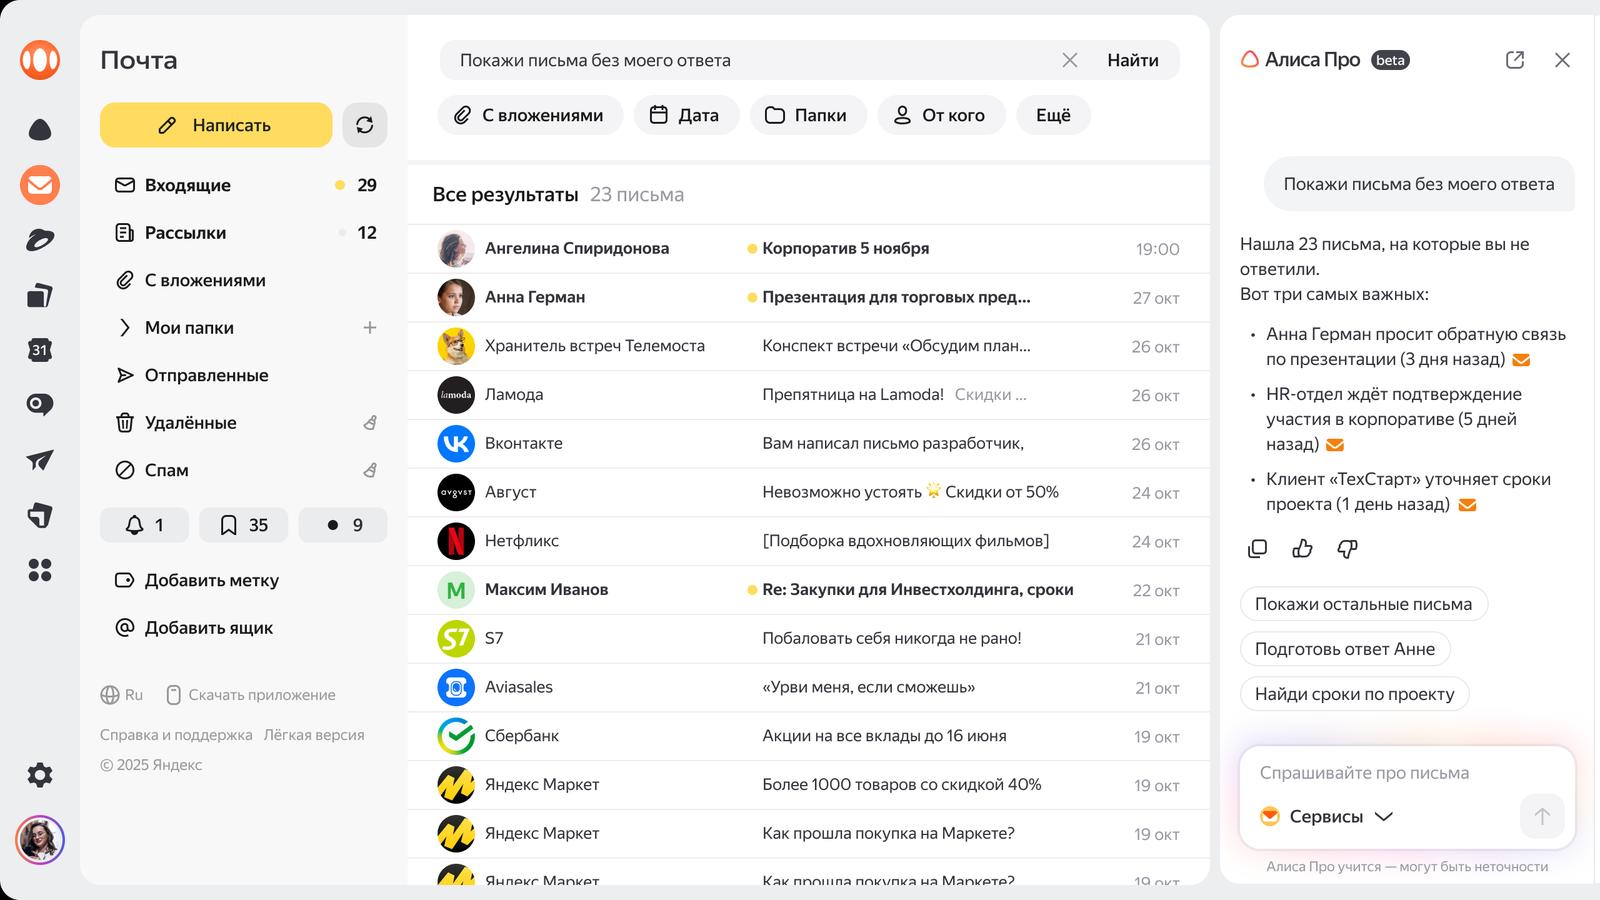Open the Сервисы dropdown in Alice panel

click(1326, 816)
